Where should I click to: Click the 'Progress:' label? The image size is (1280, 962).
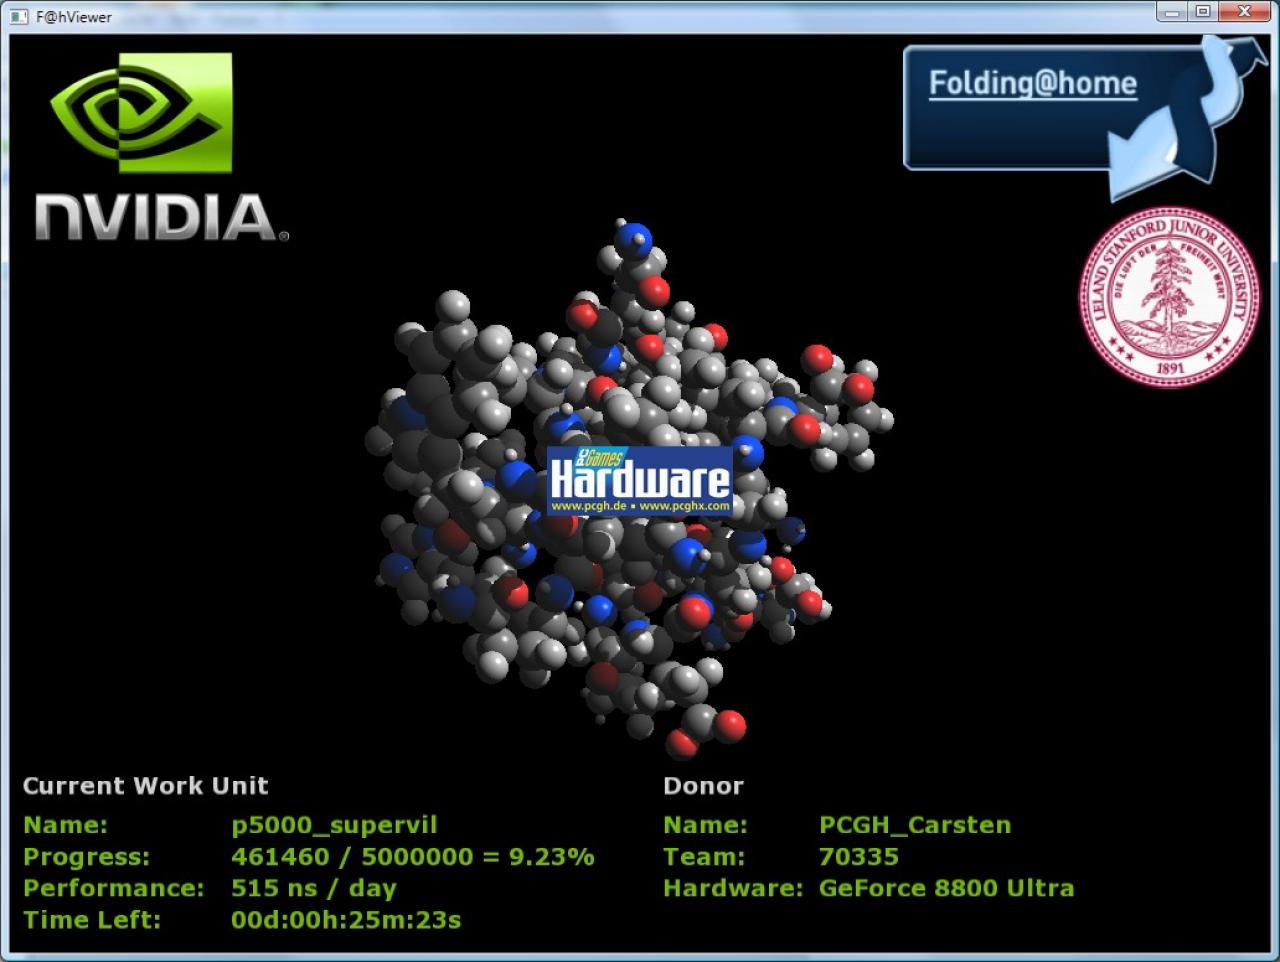click(x=86, y=858)
